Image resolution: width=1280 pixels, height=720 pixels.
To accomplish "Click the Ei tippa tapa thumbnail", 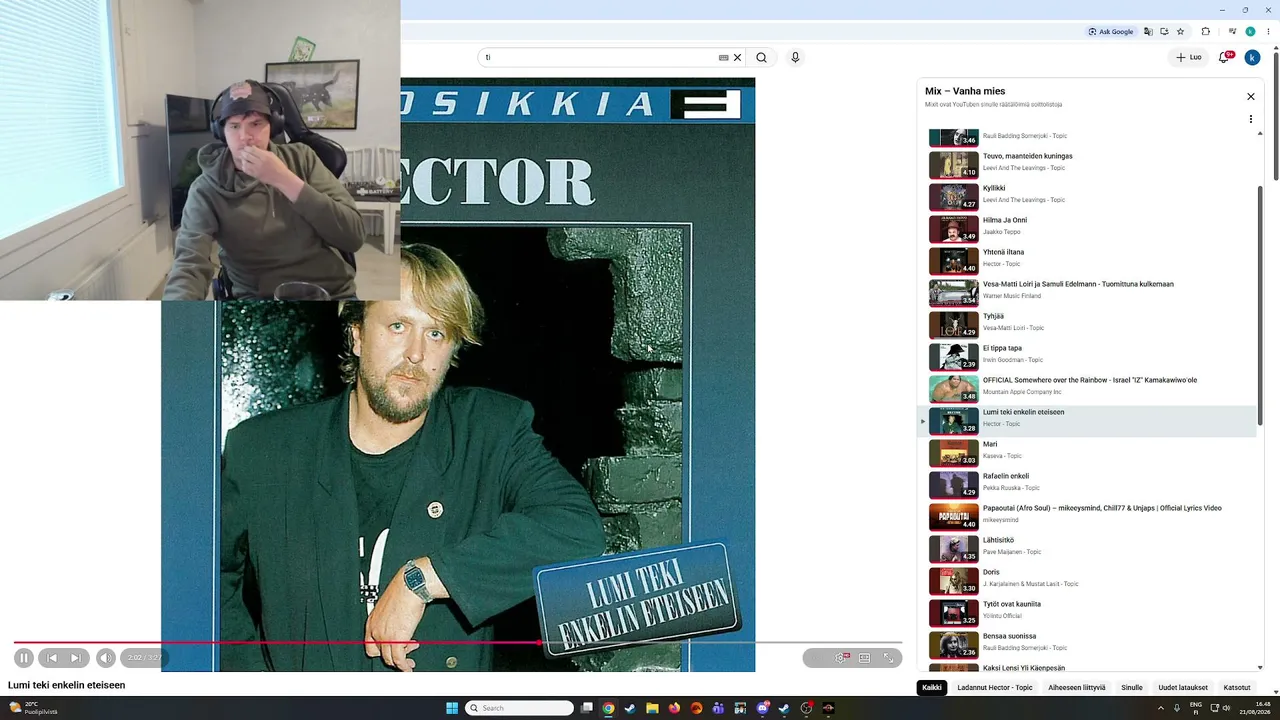I will click(954, 356).
